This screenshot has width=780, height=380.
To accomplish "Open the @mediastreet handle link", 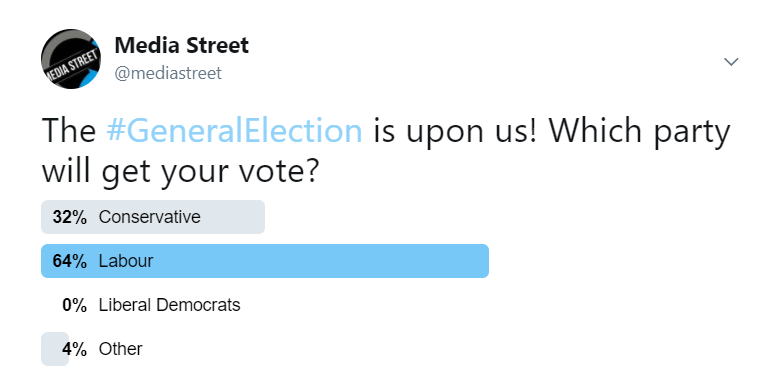I will pos(168,73).
